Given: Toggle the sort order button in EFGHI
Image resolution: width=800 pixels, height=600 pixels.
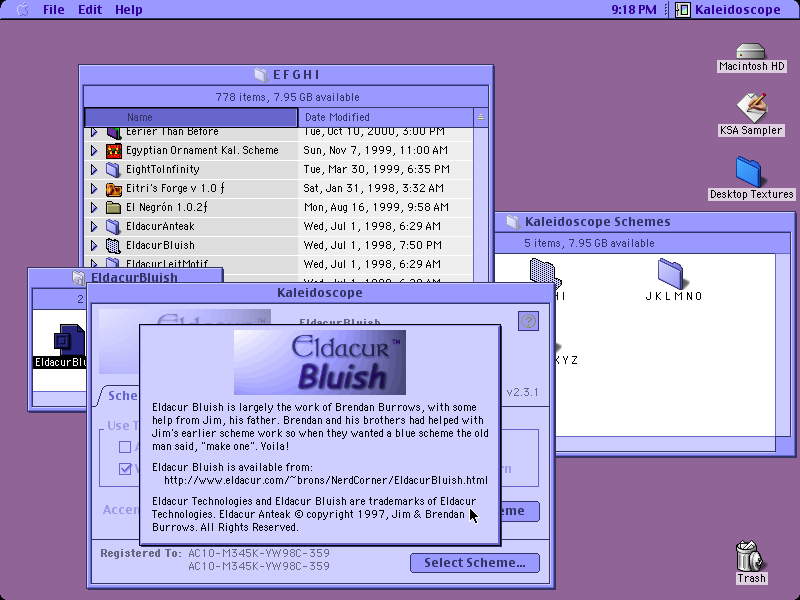Looking at the screenshot, I should point(481,117).
